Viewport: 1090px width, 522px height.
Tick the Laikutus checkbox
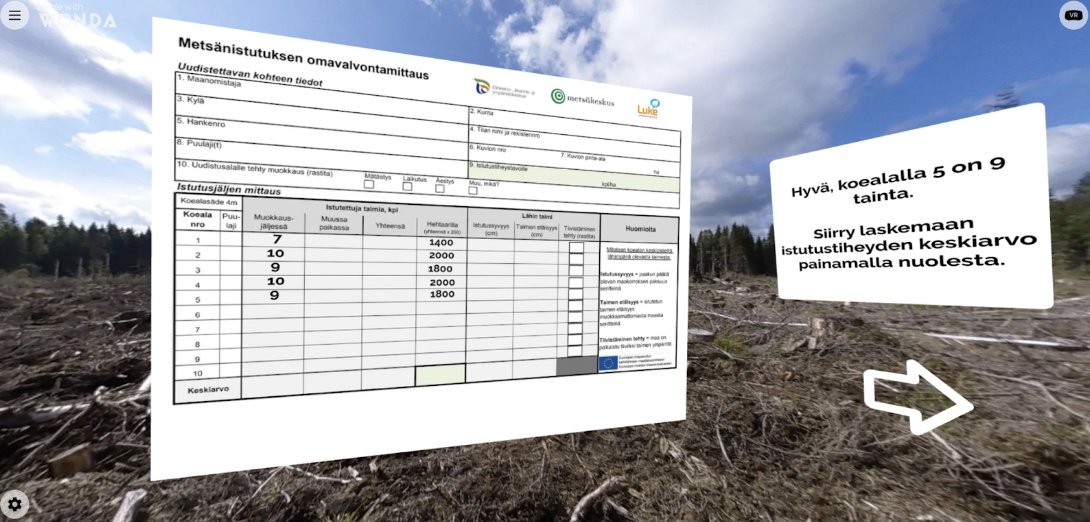407,186
